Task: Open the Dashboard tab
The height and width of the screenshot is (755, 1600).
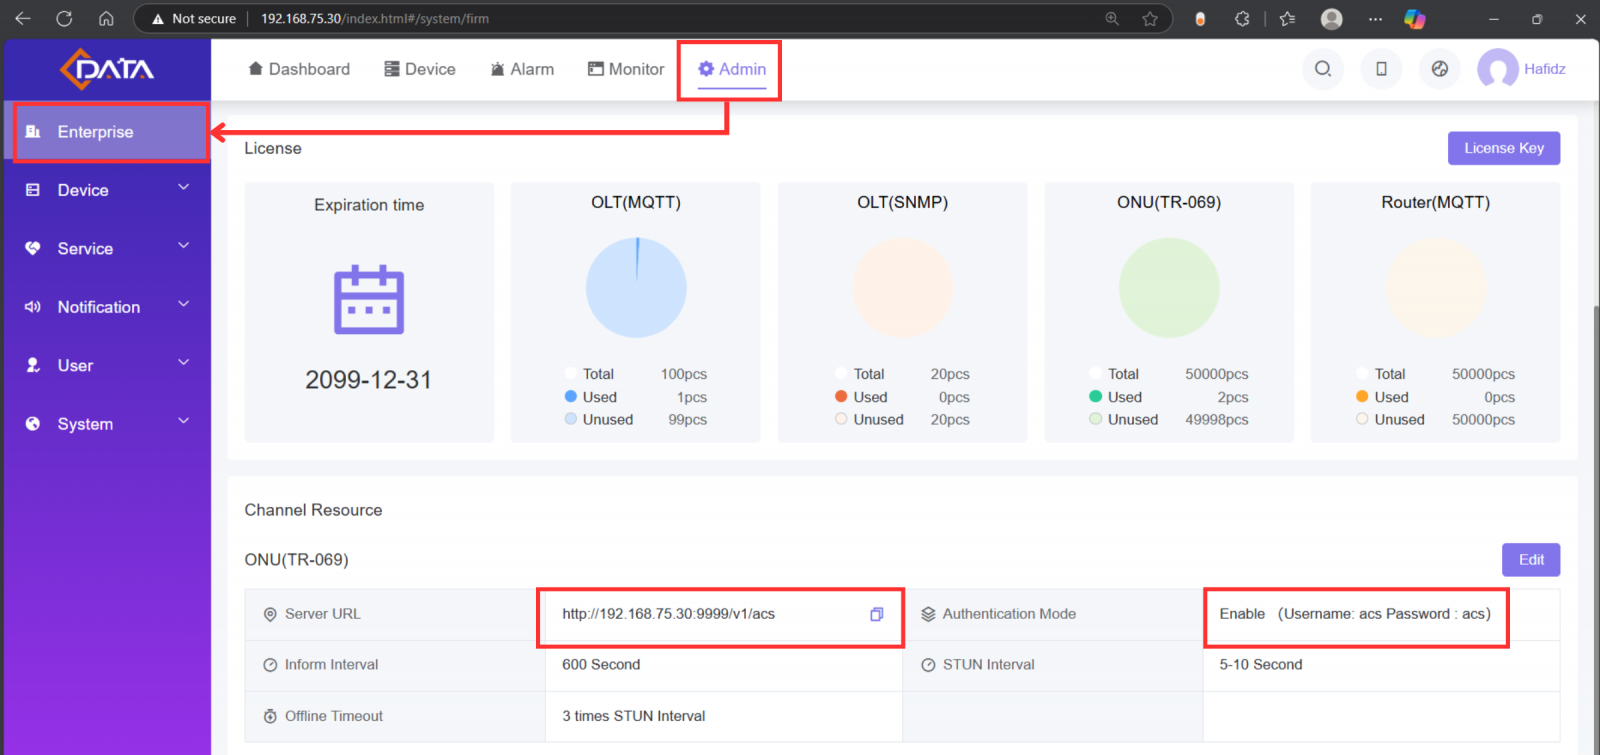Action: [299, 69]
